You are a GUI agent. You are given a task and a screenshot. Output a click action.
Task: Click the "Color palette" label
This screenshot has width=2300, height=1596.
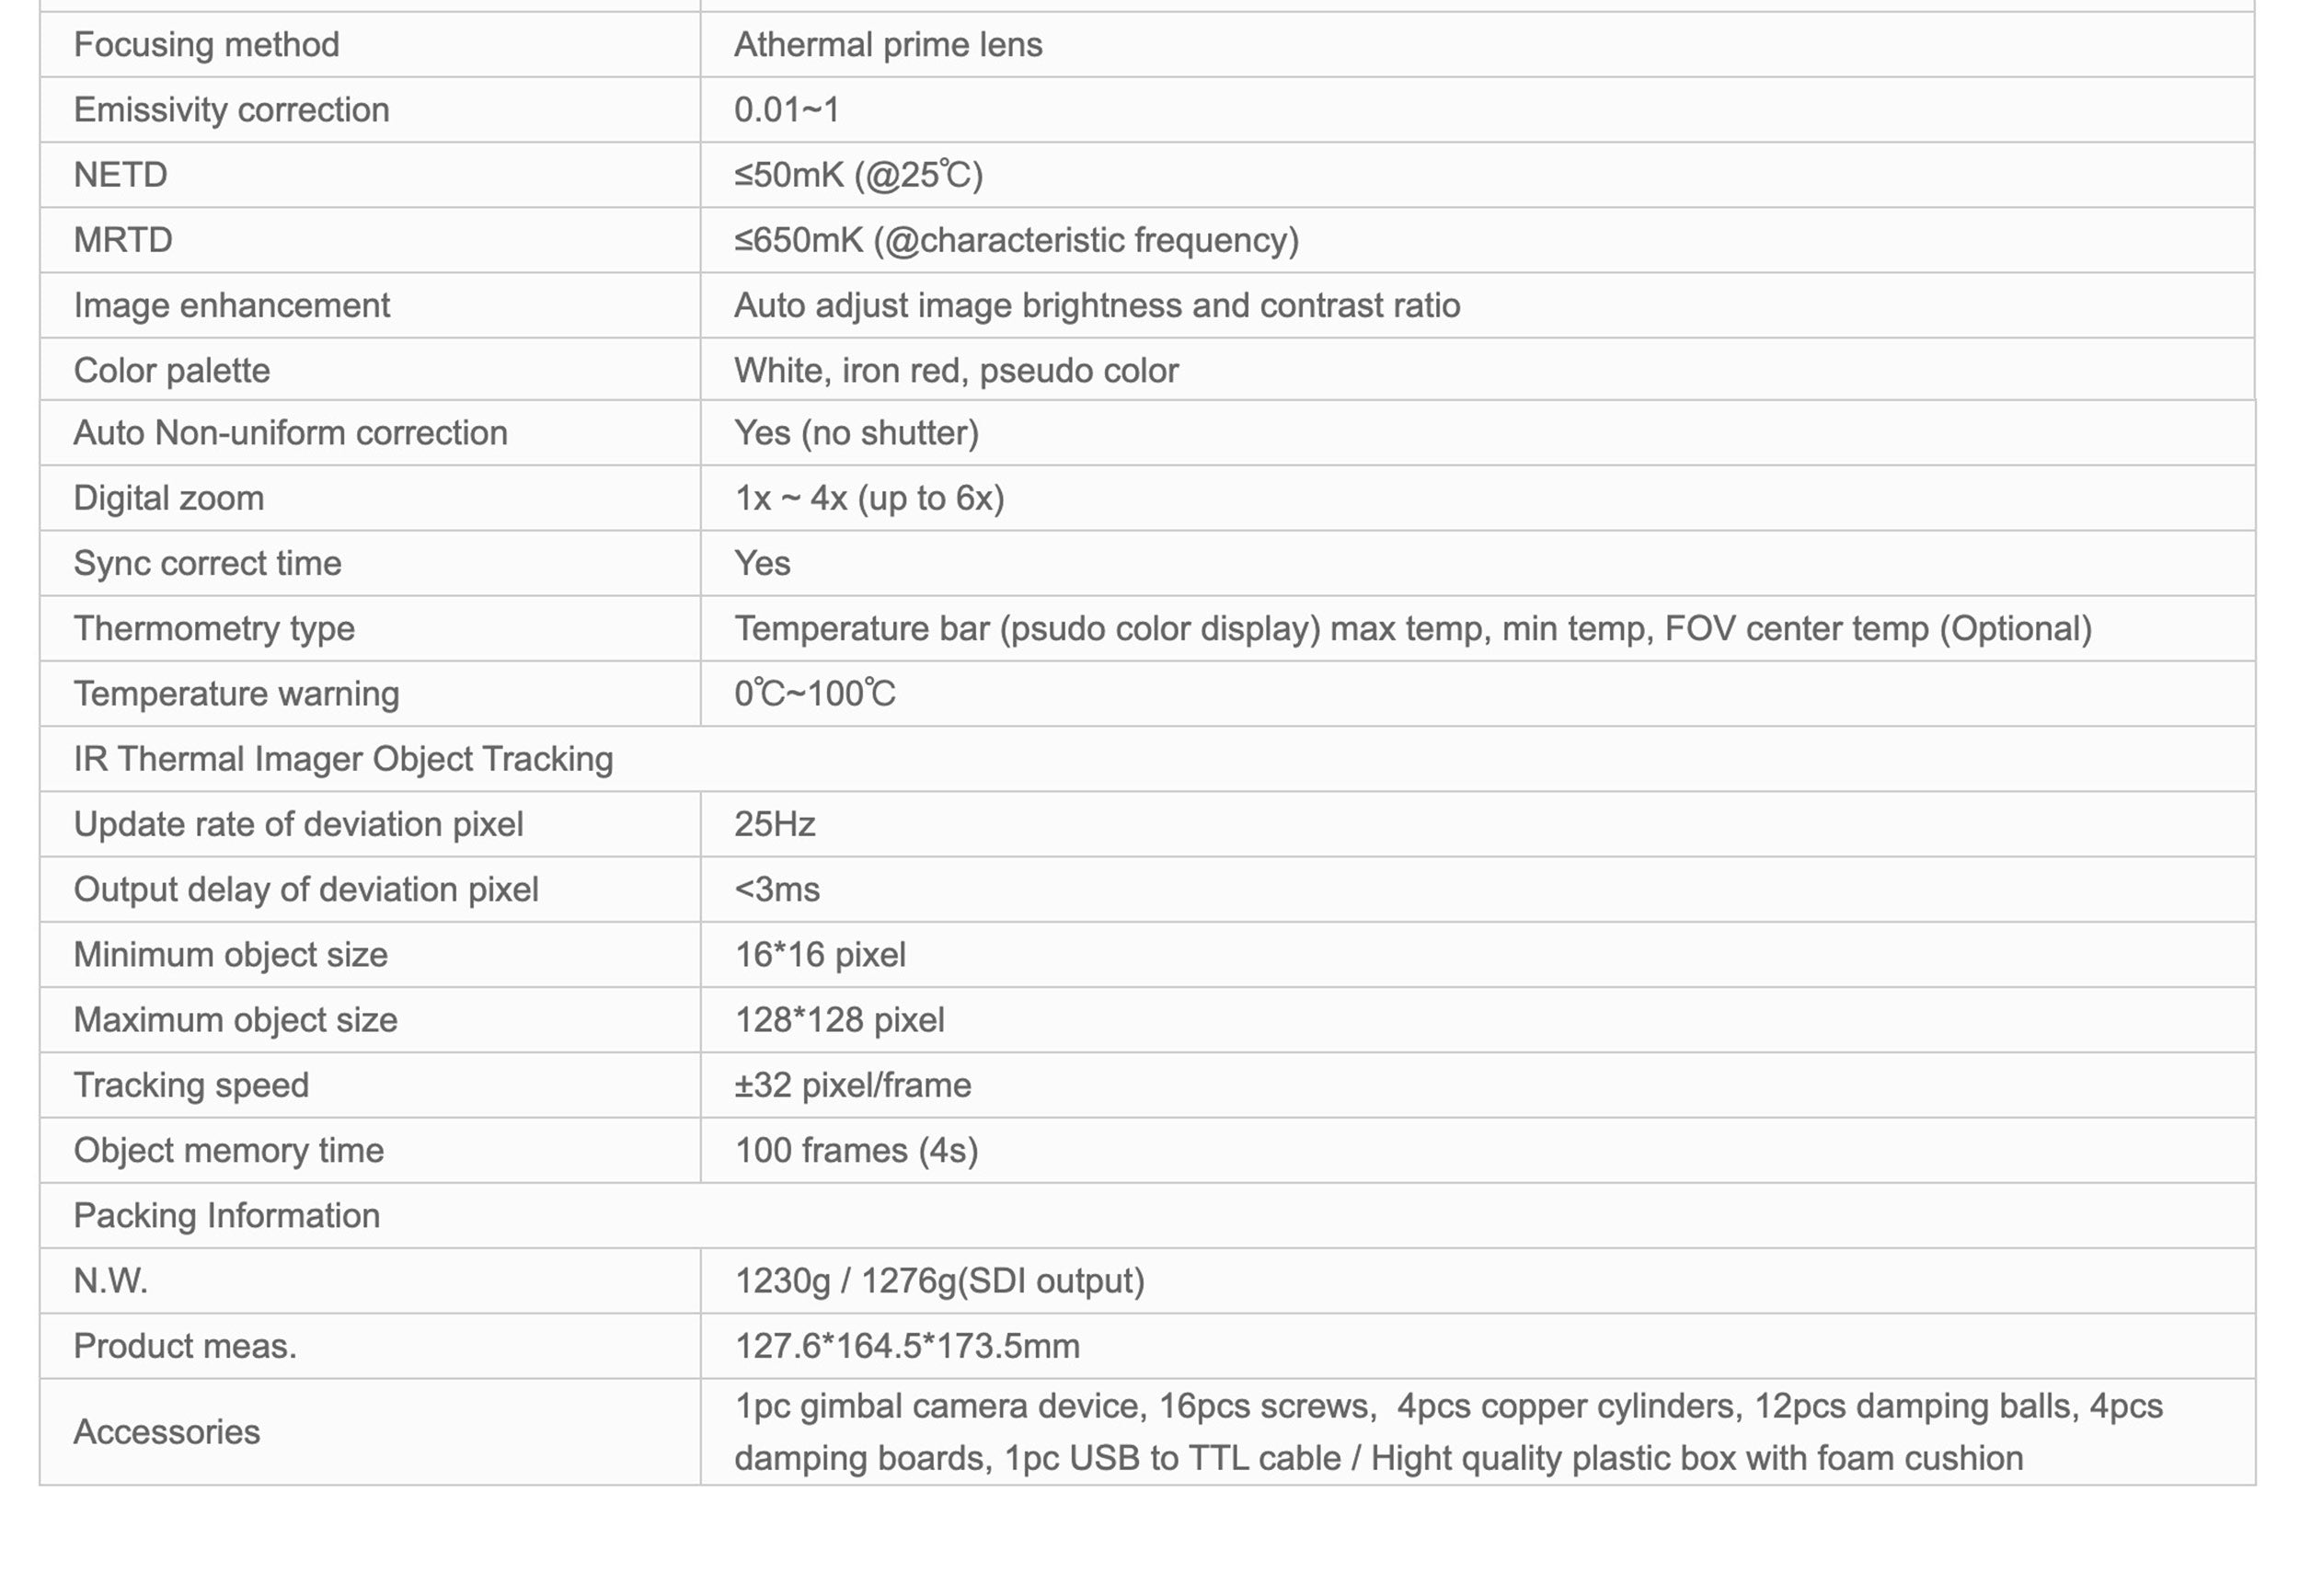pyautogui.click(x=171, y=371)
